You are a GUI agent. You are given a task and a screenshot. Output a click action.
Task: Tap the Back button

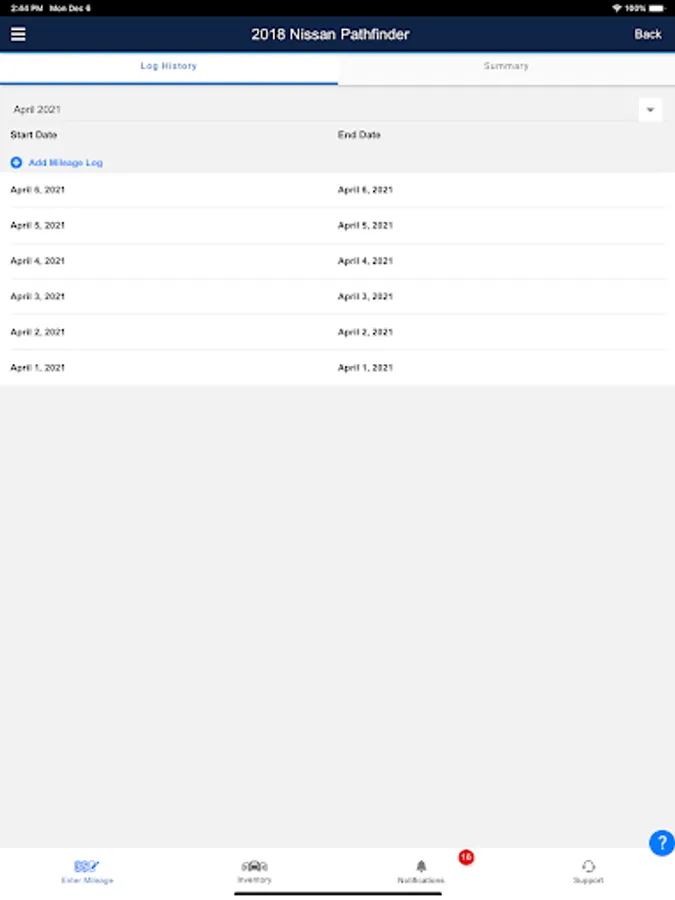point(647,34)
